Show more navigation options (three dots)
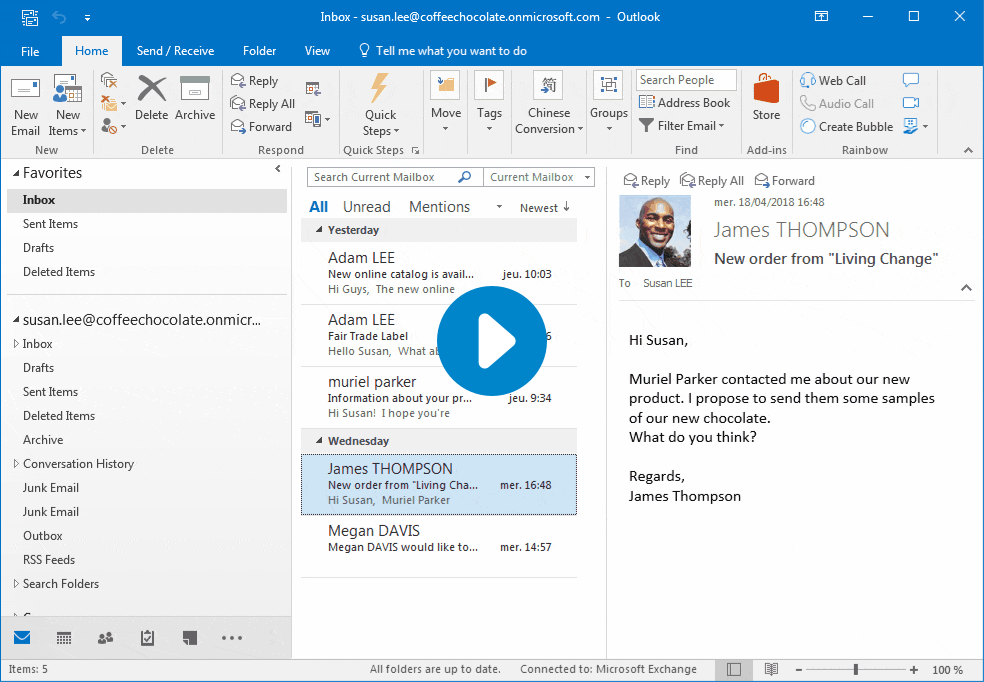This screenshot has width=984, height=682. (x=232, y=638)
